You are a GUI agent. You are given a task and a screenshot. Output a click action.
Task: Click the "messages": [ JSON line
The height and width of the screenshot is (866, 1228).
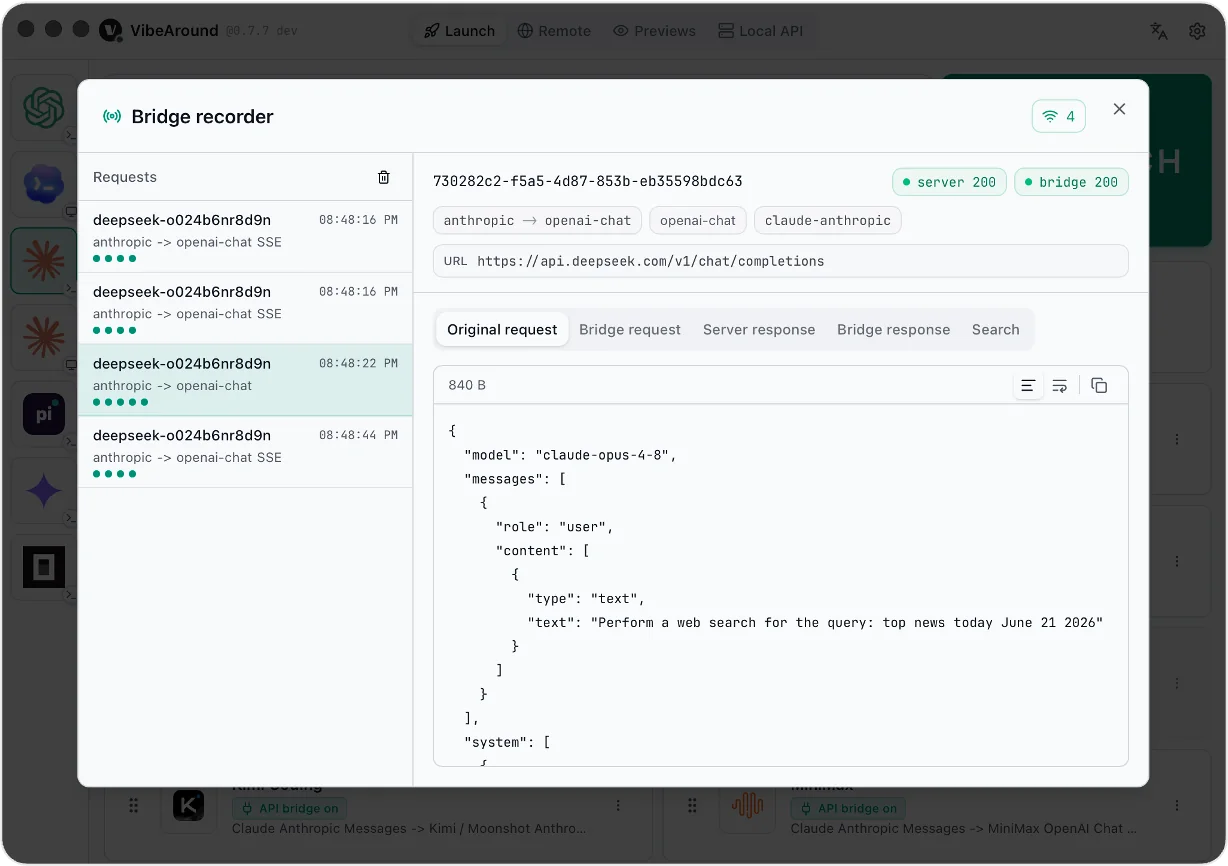pyautogui.click(x=515, y=479)
